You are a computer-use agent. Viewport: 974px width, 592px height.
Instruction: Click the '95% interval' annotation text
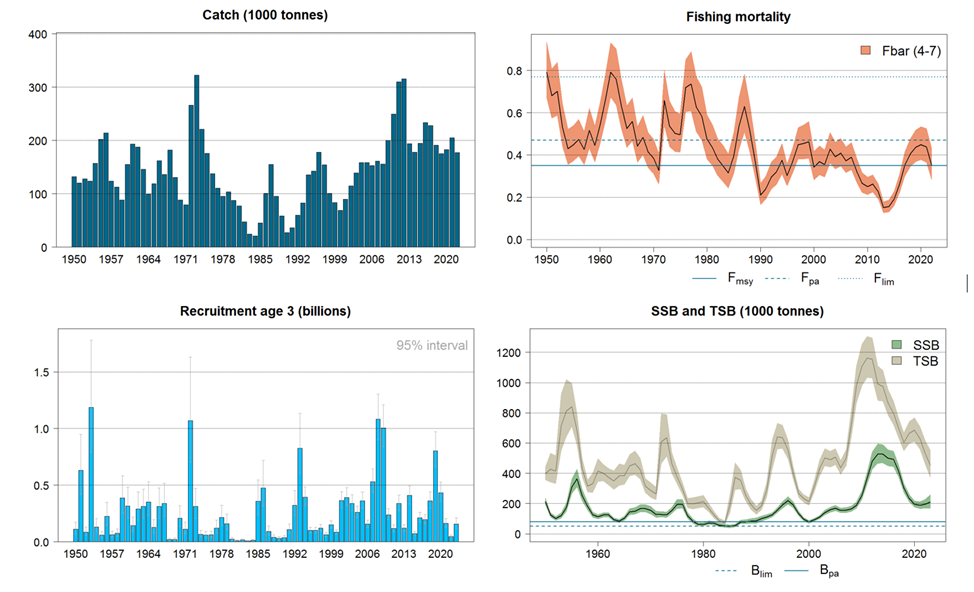432,345
